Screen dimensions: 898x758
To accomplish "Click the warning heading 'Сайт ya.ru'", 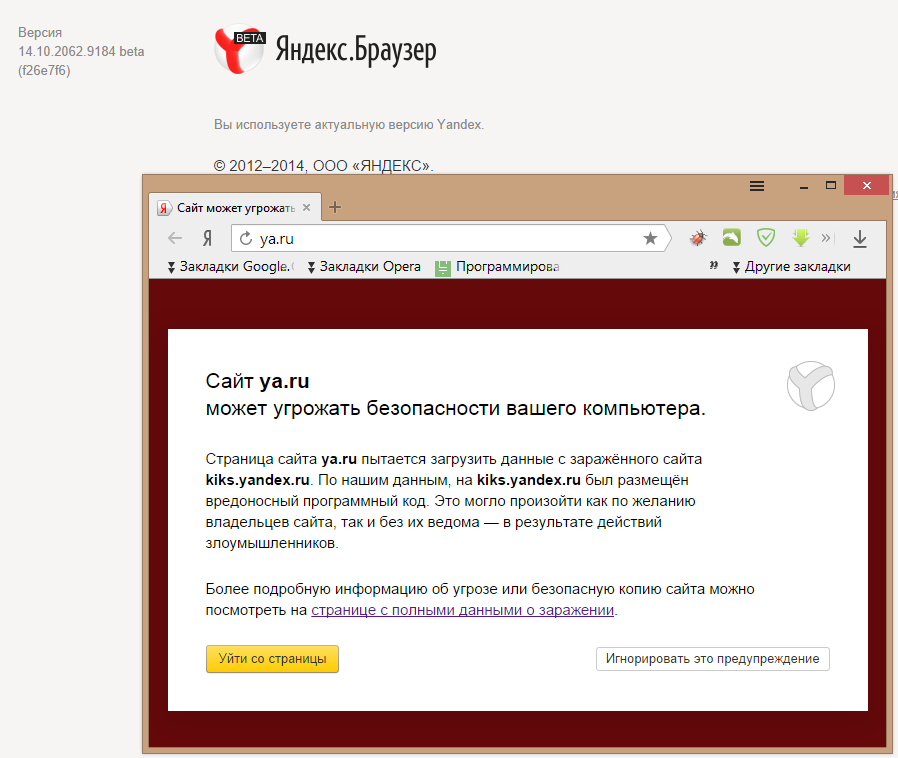I will [257, 381].
